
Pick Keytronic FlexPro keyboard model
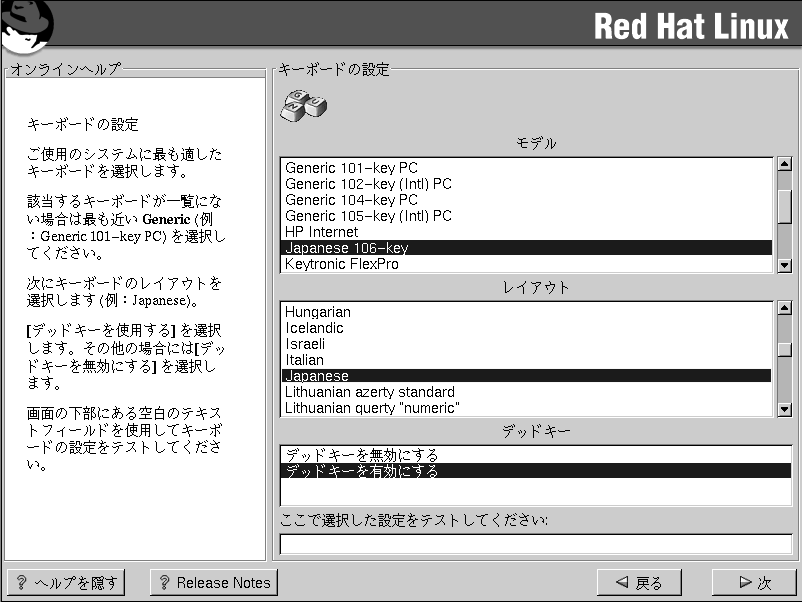pos(341,264)
